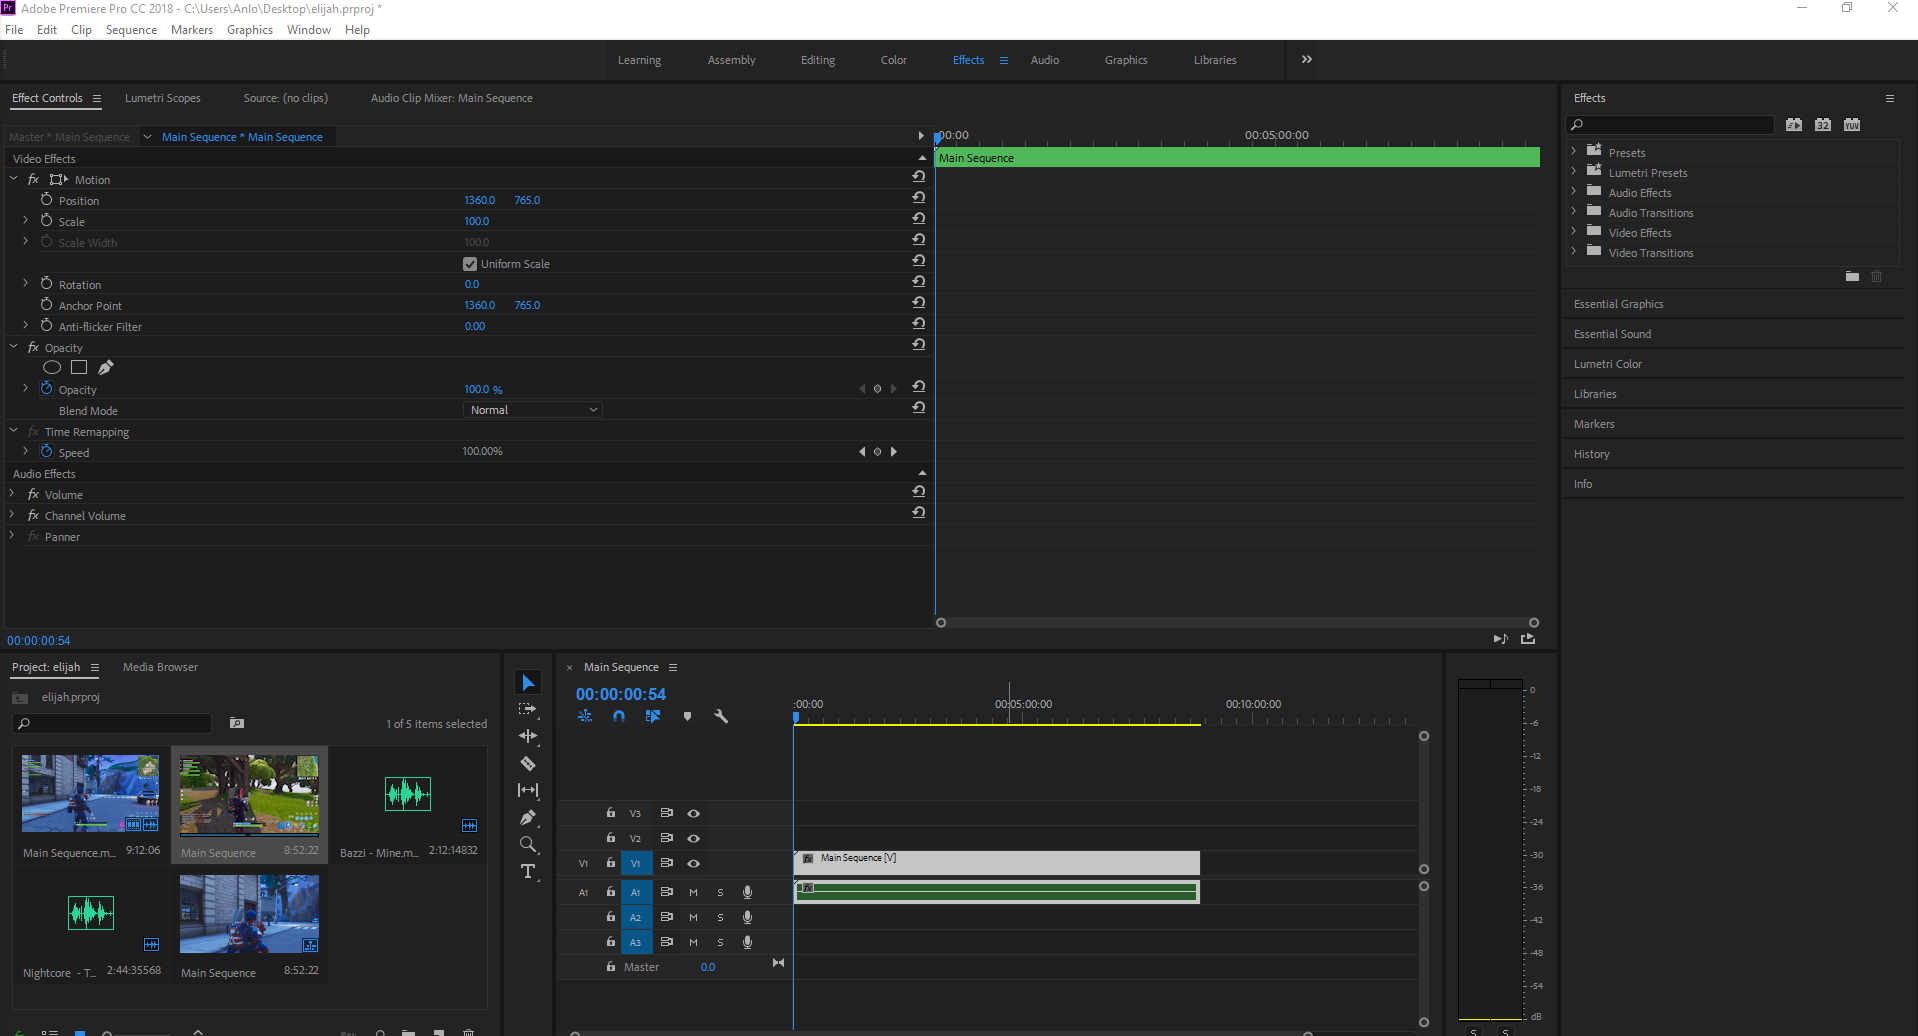Select the Type tool
The height and width of the screenshot is (1036, 1918).
coord(528,872)
